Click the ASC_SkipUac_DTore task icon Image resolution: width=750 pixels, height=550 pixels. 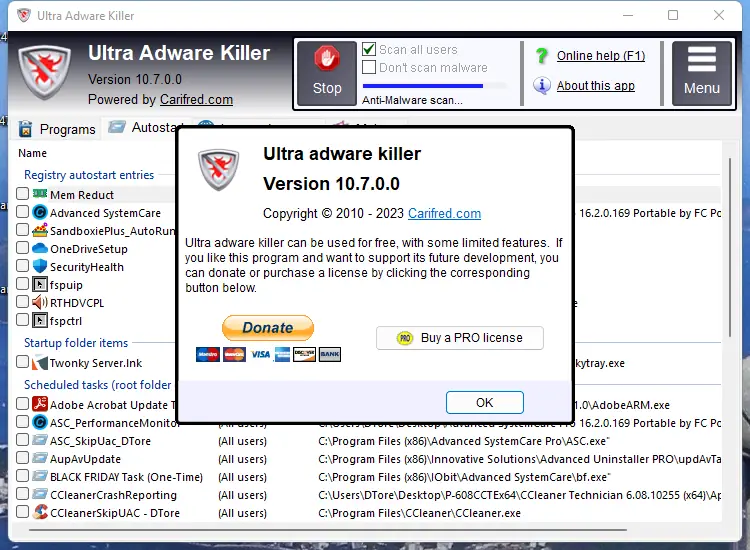[40, 440]
